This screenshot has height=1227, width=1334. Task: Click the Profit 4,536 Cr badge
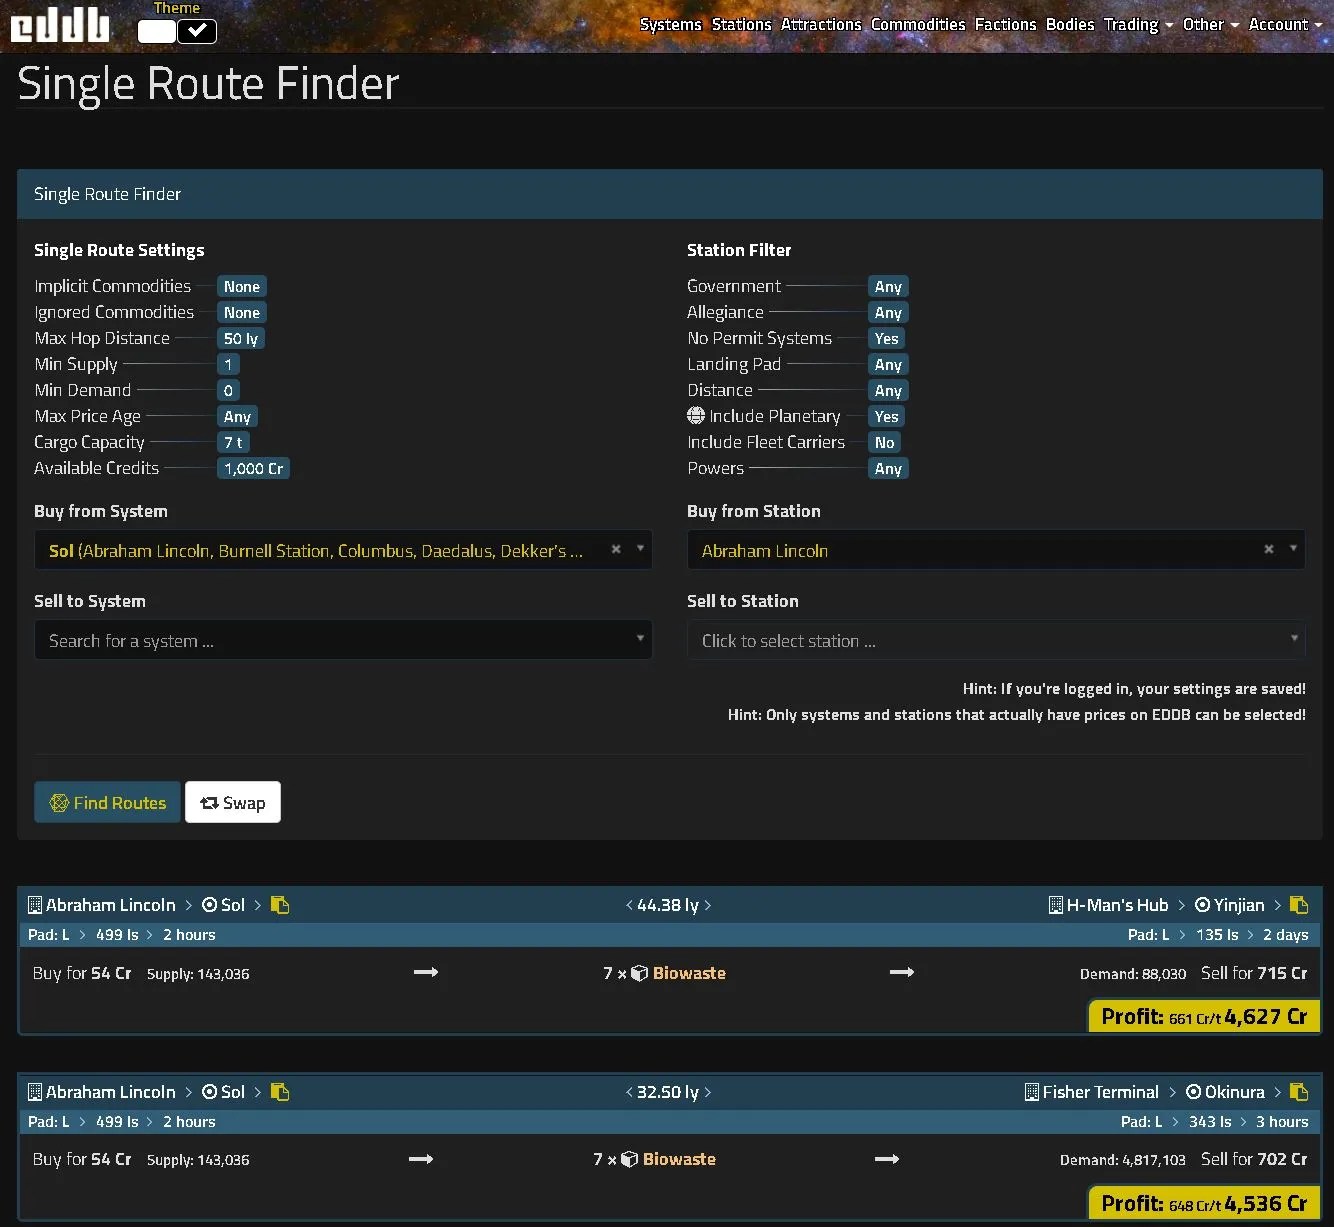coord(1204,1203)
